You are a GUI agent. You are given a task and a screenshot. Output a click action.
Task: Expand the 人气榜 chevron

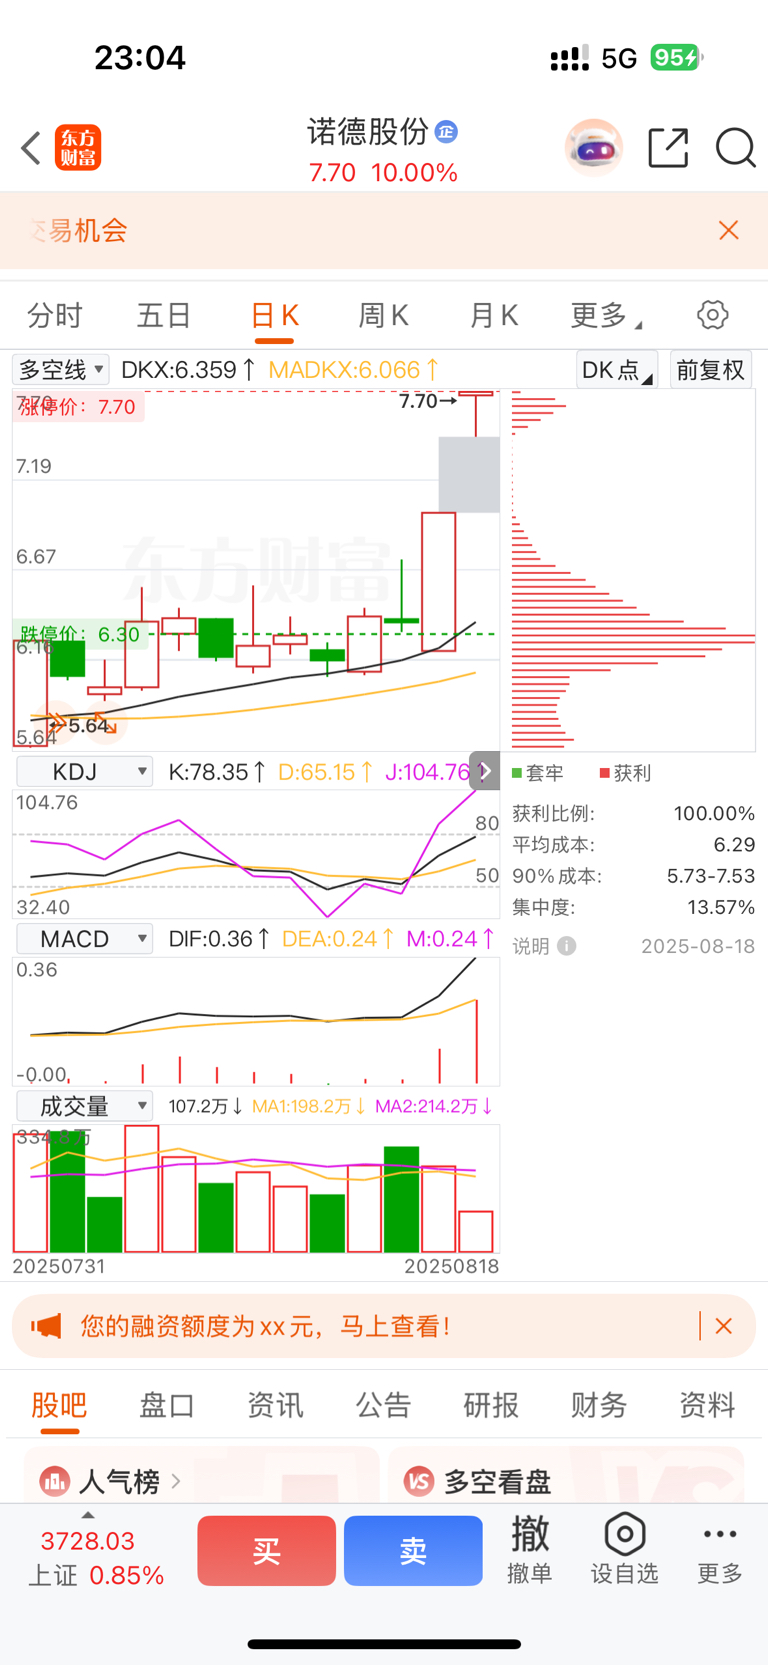click(176, 1480)
